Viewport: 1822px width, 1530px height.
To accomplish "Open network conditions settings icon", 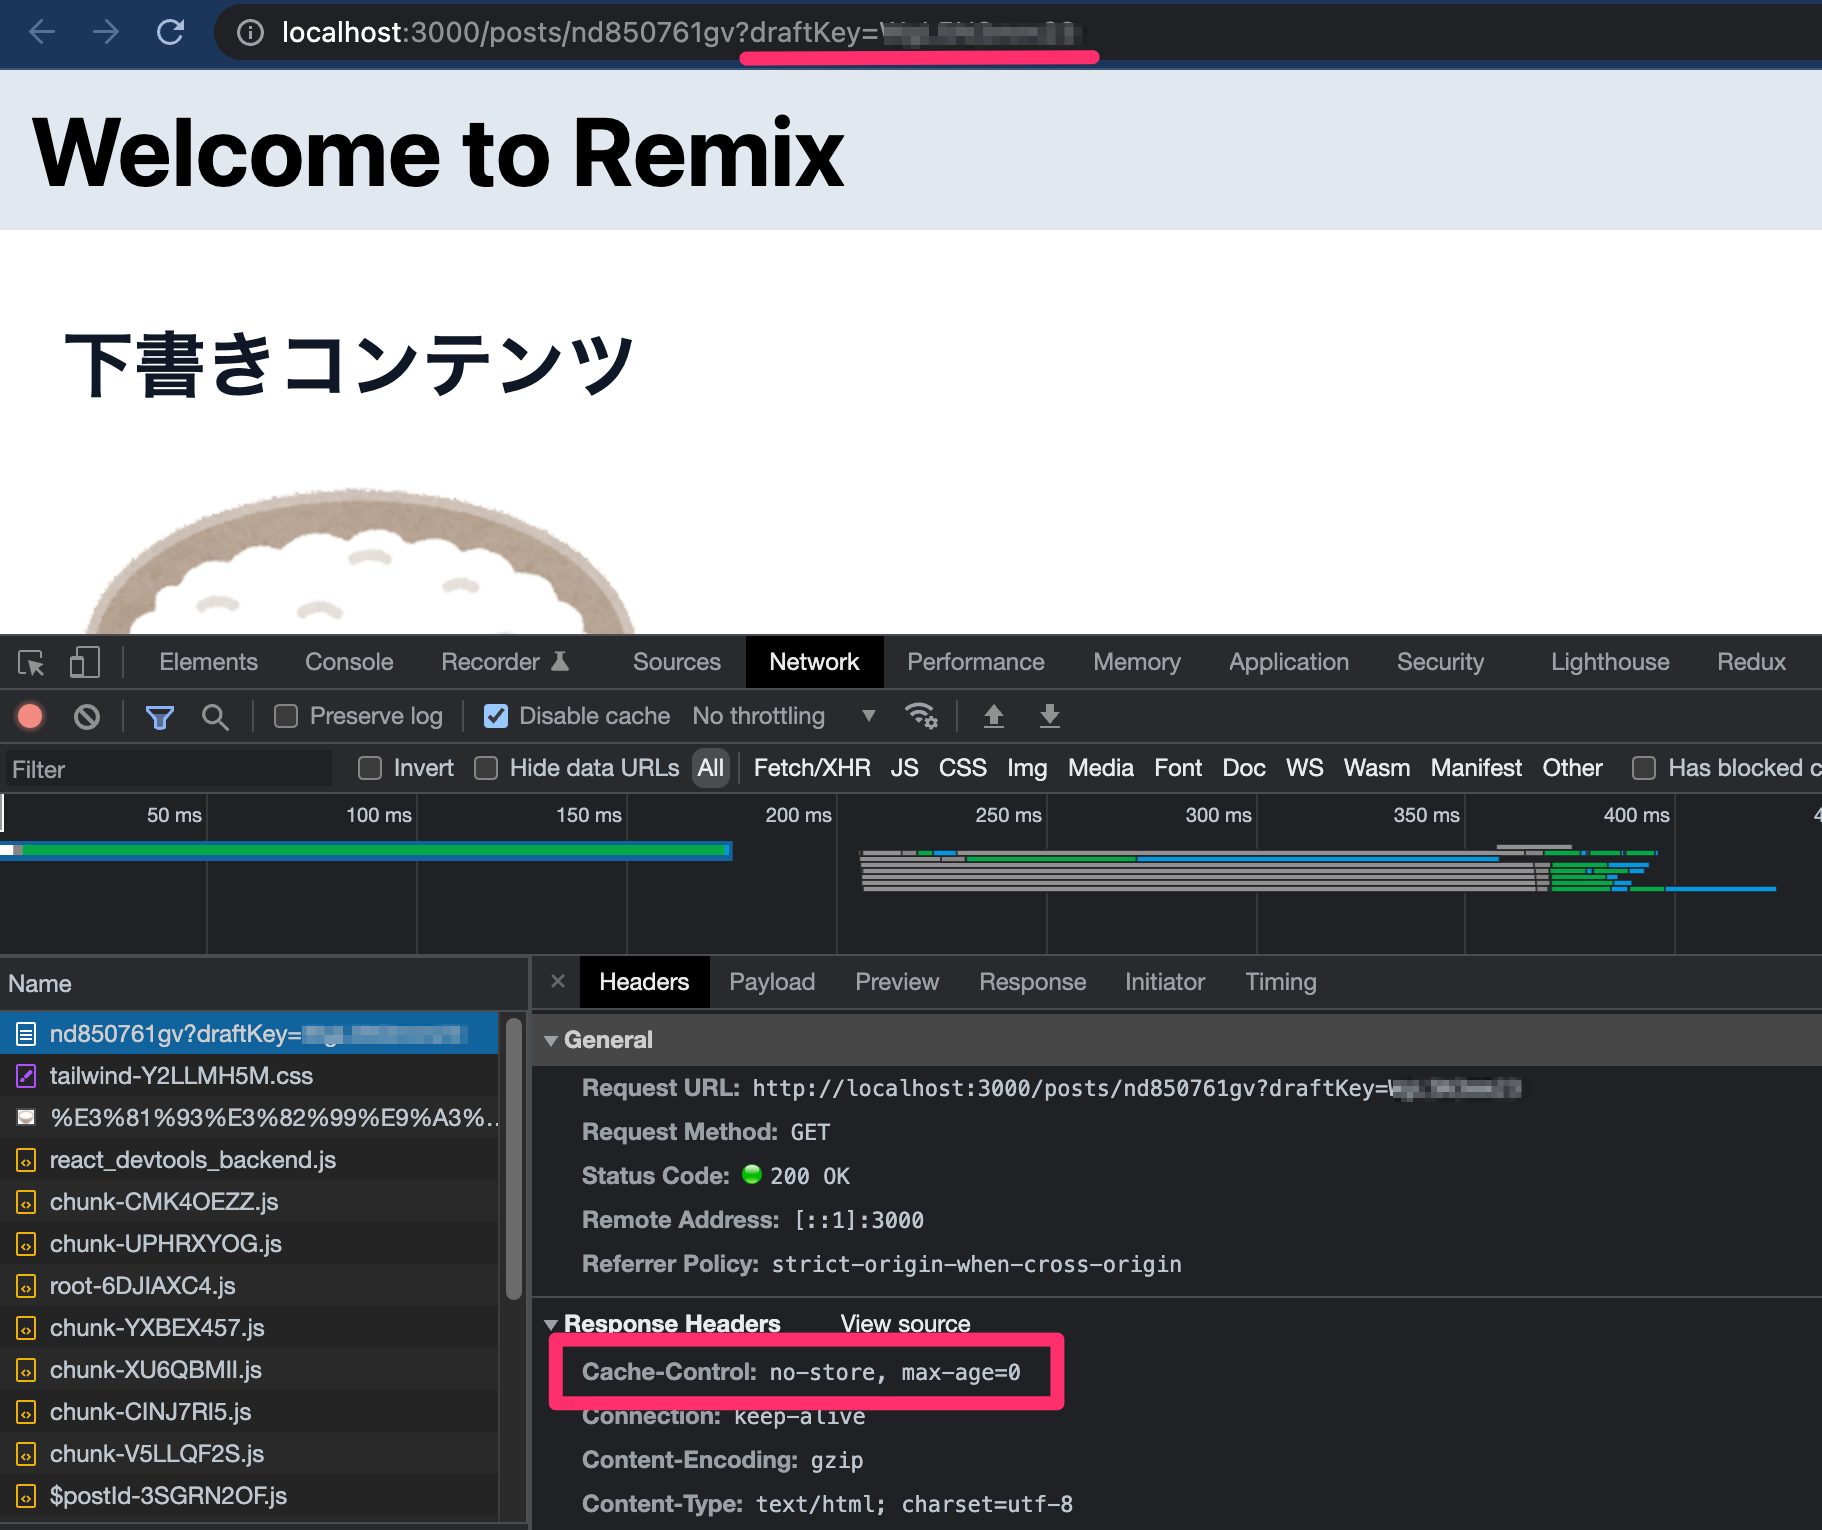I will pos(920,716).
